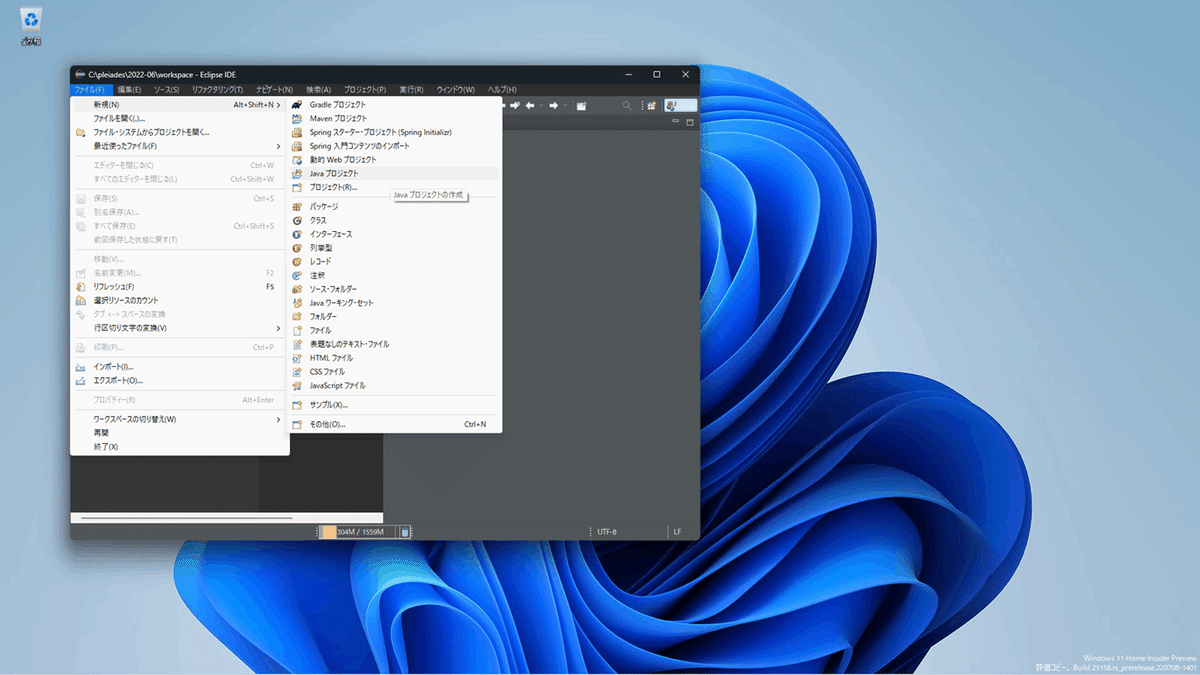Create a new Maven プロジェクト
The height and width of the screenshot is (675, 1200).
[394, 119]
